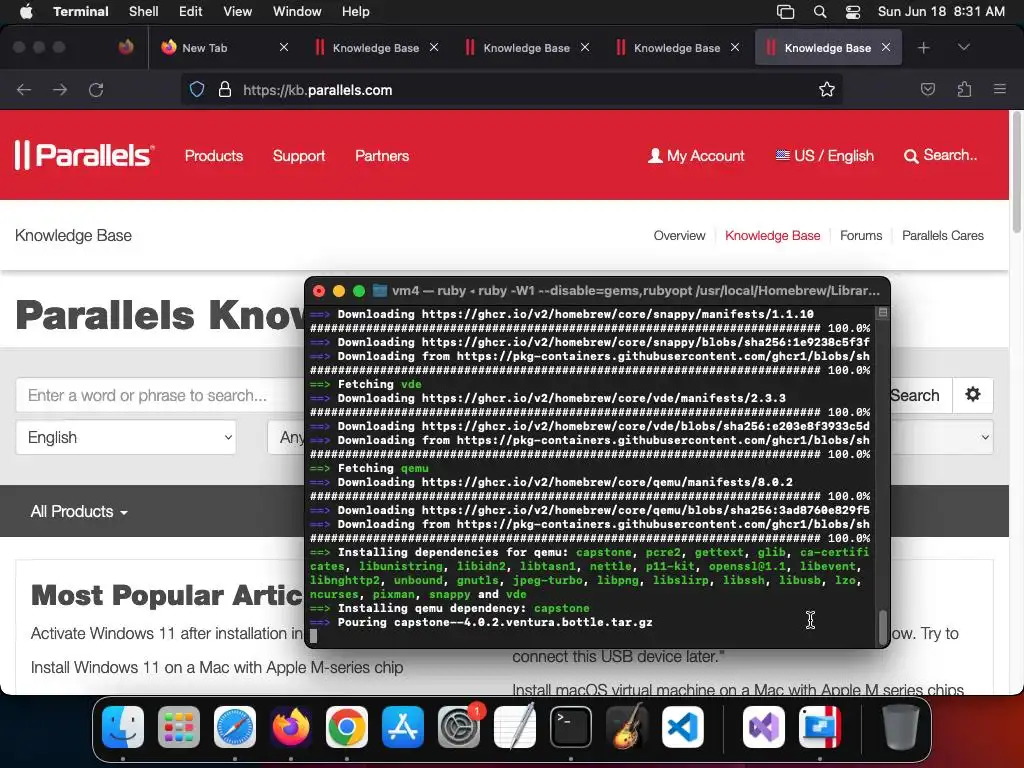
Task: Open My Account
Action: 696,155
